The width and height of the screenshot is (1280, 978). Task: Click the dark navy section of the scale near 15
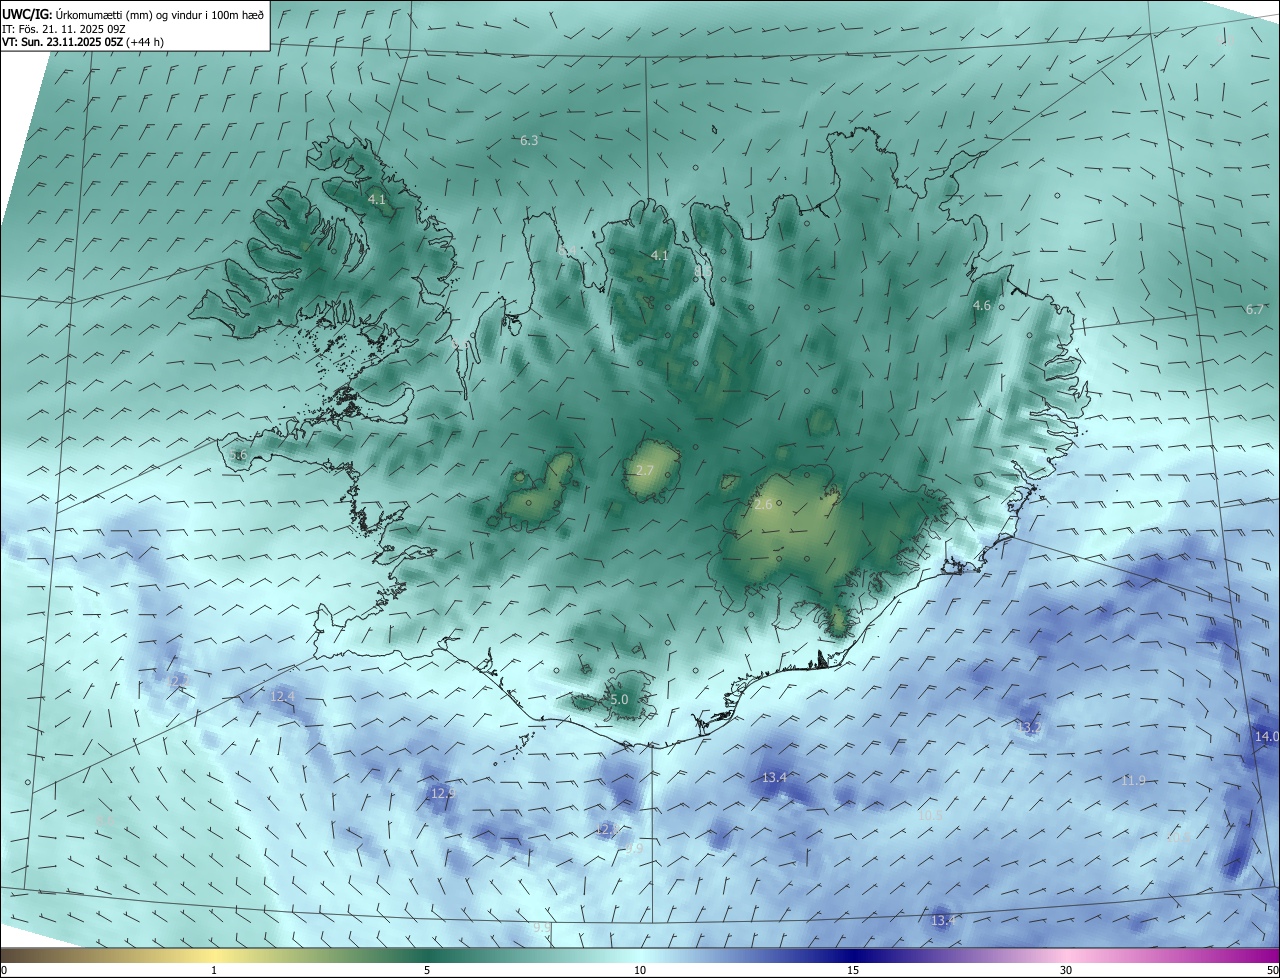[x=853, y=955]
